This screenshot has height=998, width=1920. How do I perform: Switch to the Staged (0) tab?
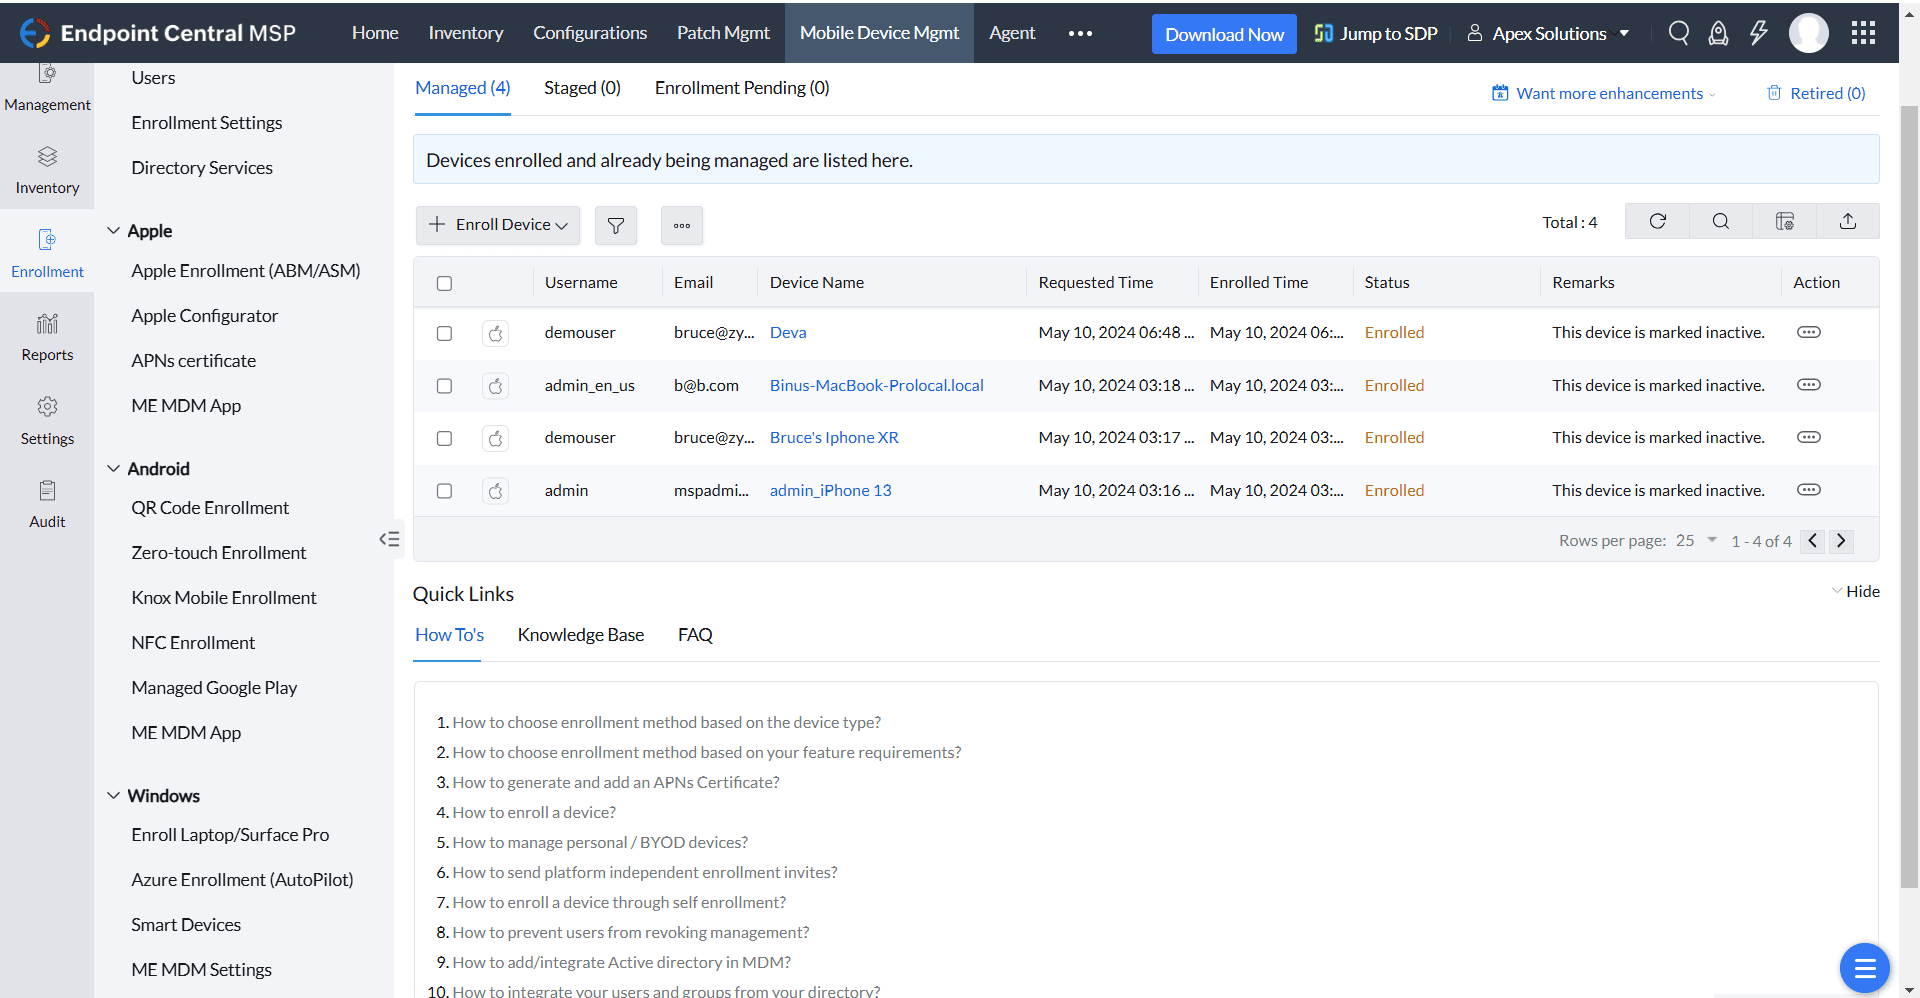coord(582,88)
